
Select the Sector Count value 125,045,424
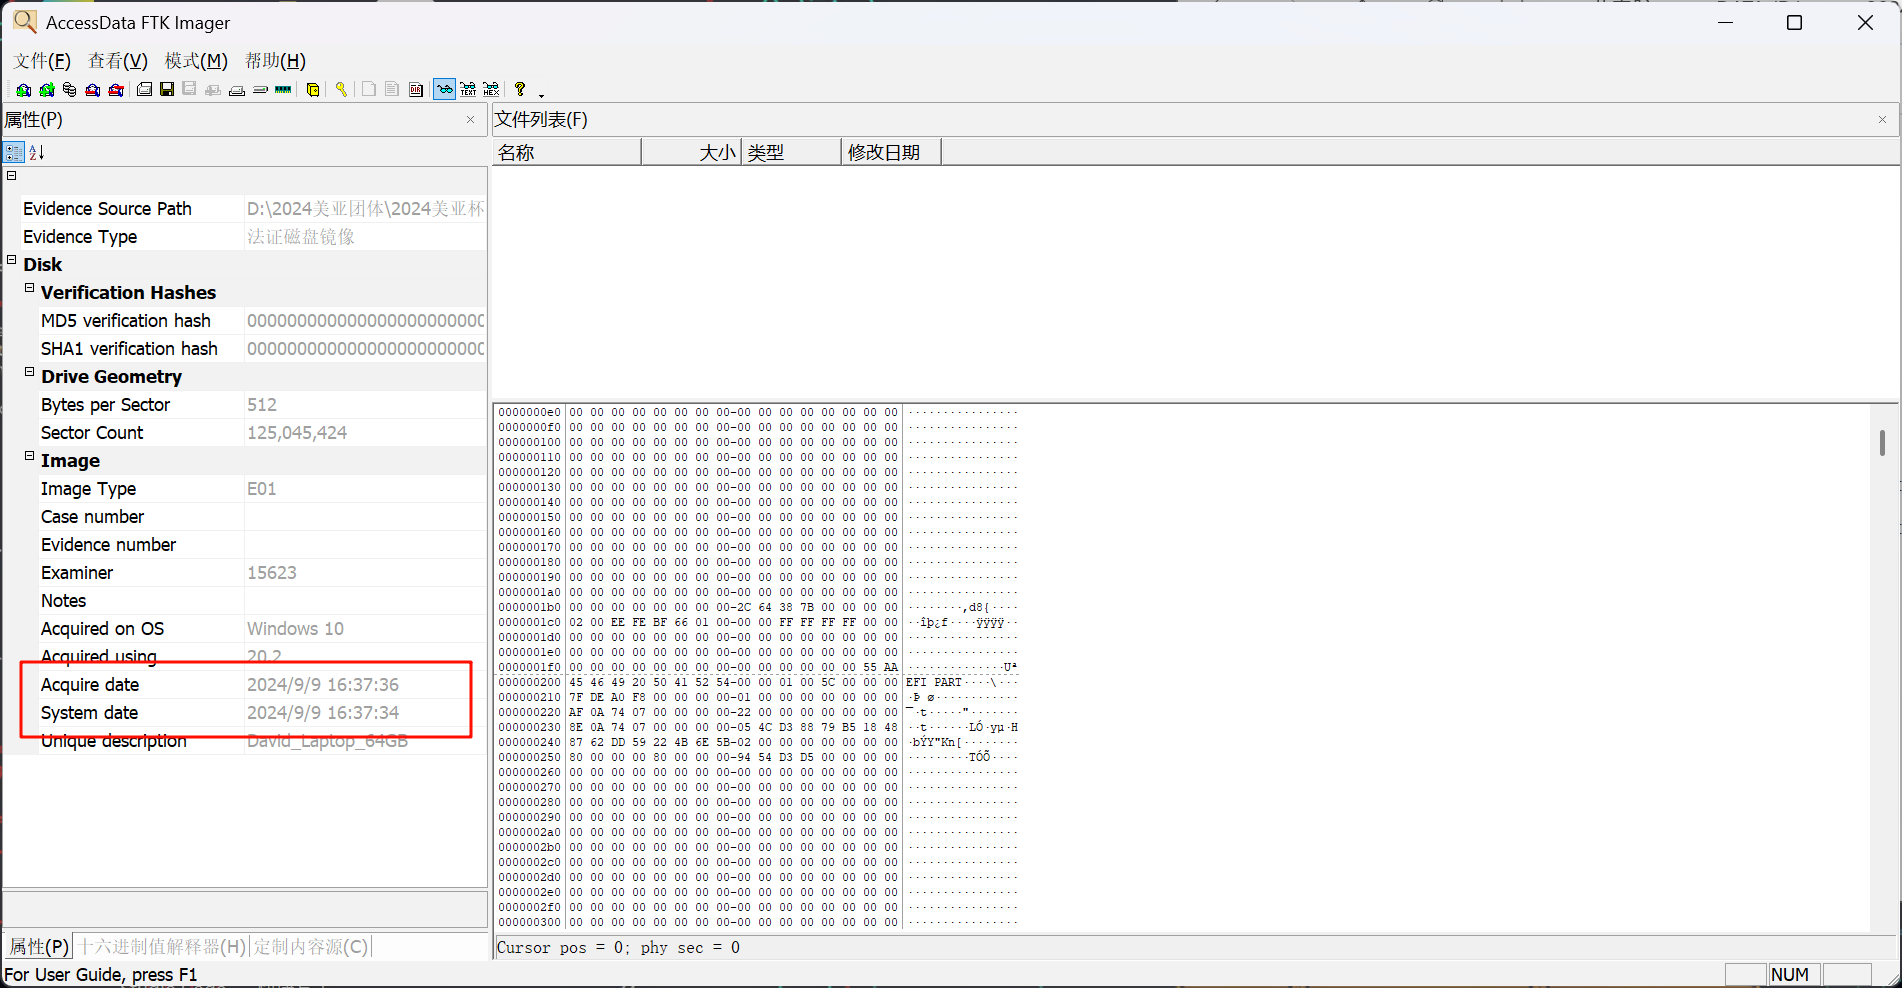click(x=297, y=432)
